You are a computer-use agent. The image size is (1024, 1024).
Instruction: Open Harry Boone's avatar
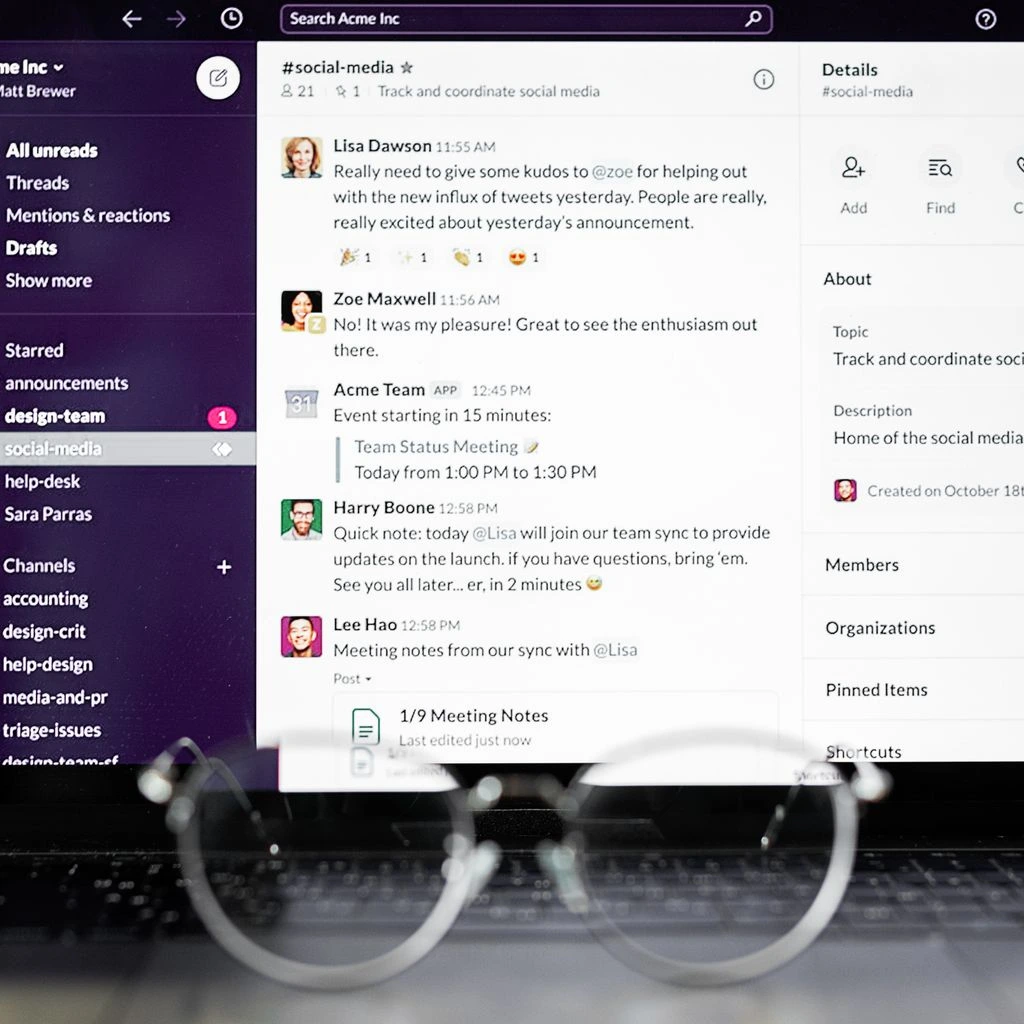302,520
